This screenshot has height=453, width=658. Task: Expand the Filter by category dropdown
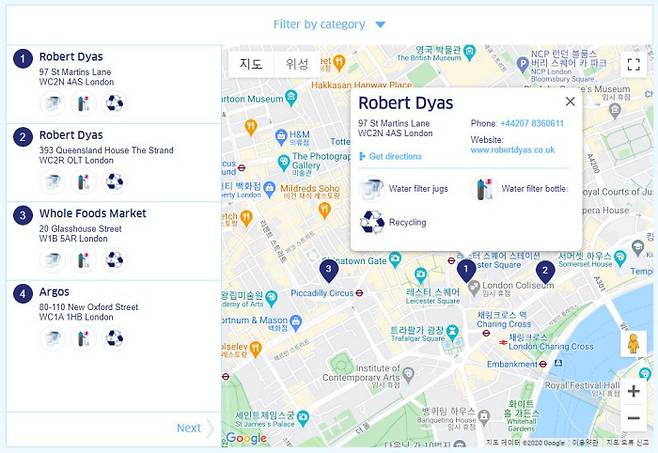(329, 25)
